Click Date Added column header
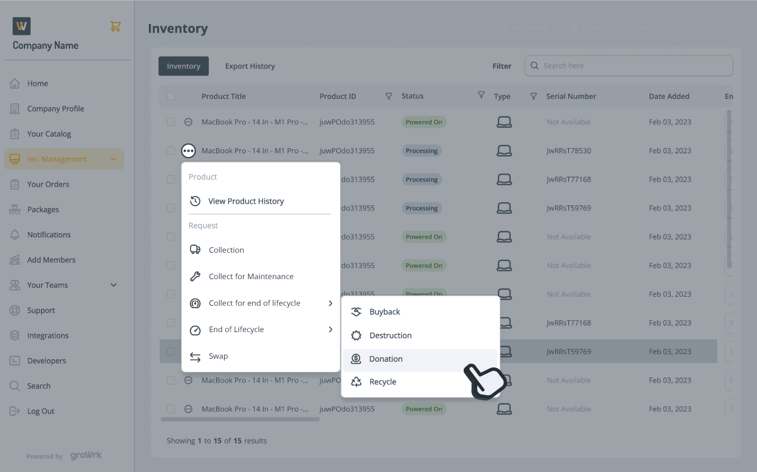 pos(669,96)
